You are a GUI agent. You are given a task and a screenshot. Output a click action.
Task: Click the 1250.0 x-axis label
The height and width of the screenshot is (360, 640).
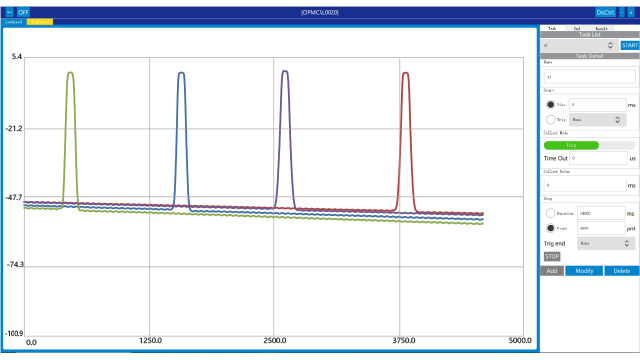pyautogui.click(x=151, y=340)
